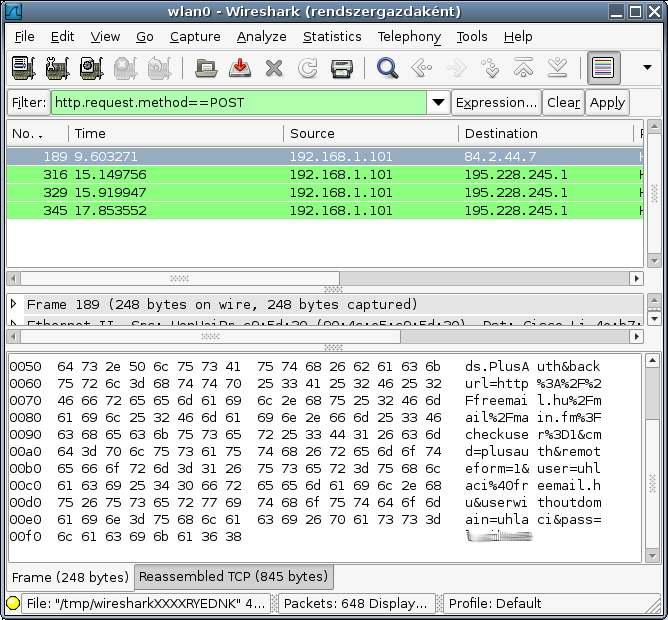Click packet list scroll right arrow
The image size is (668, 620).
click(636, 279)
